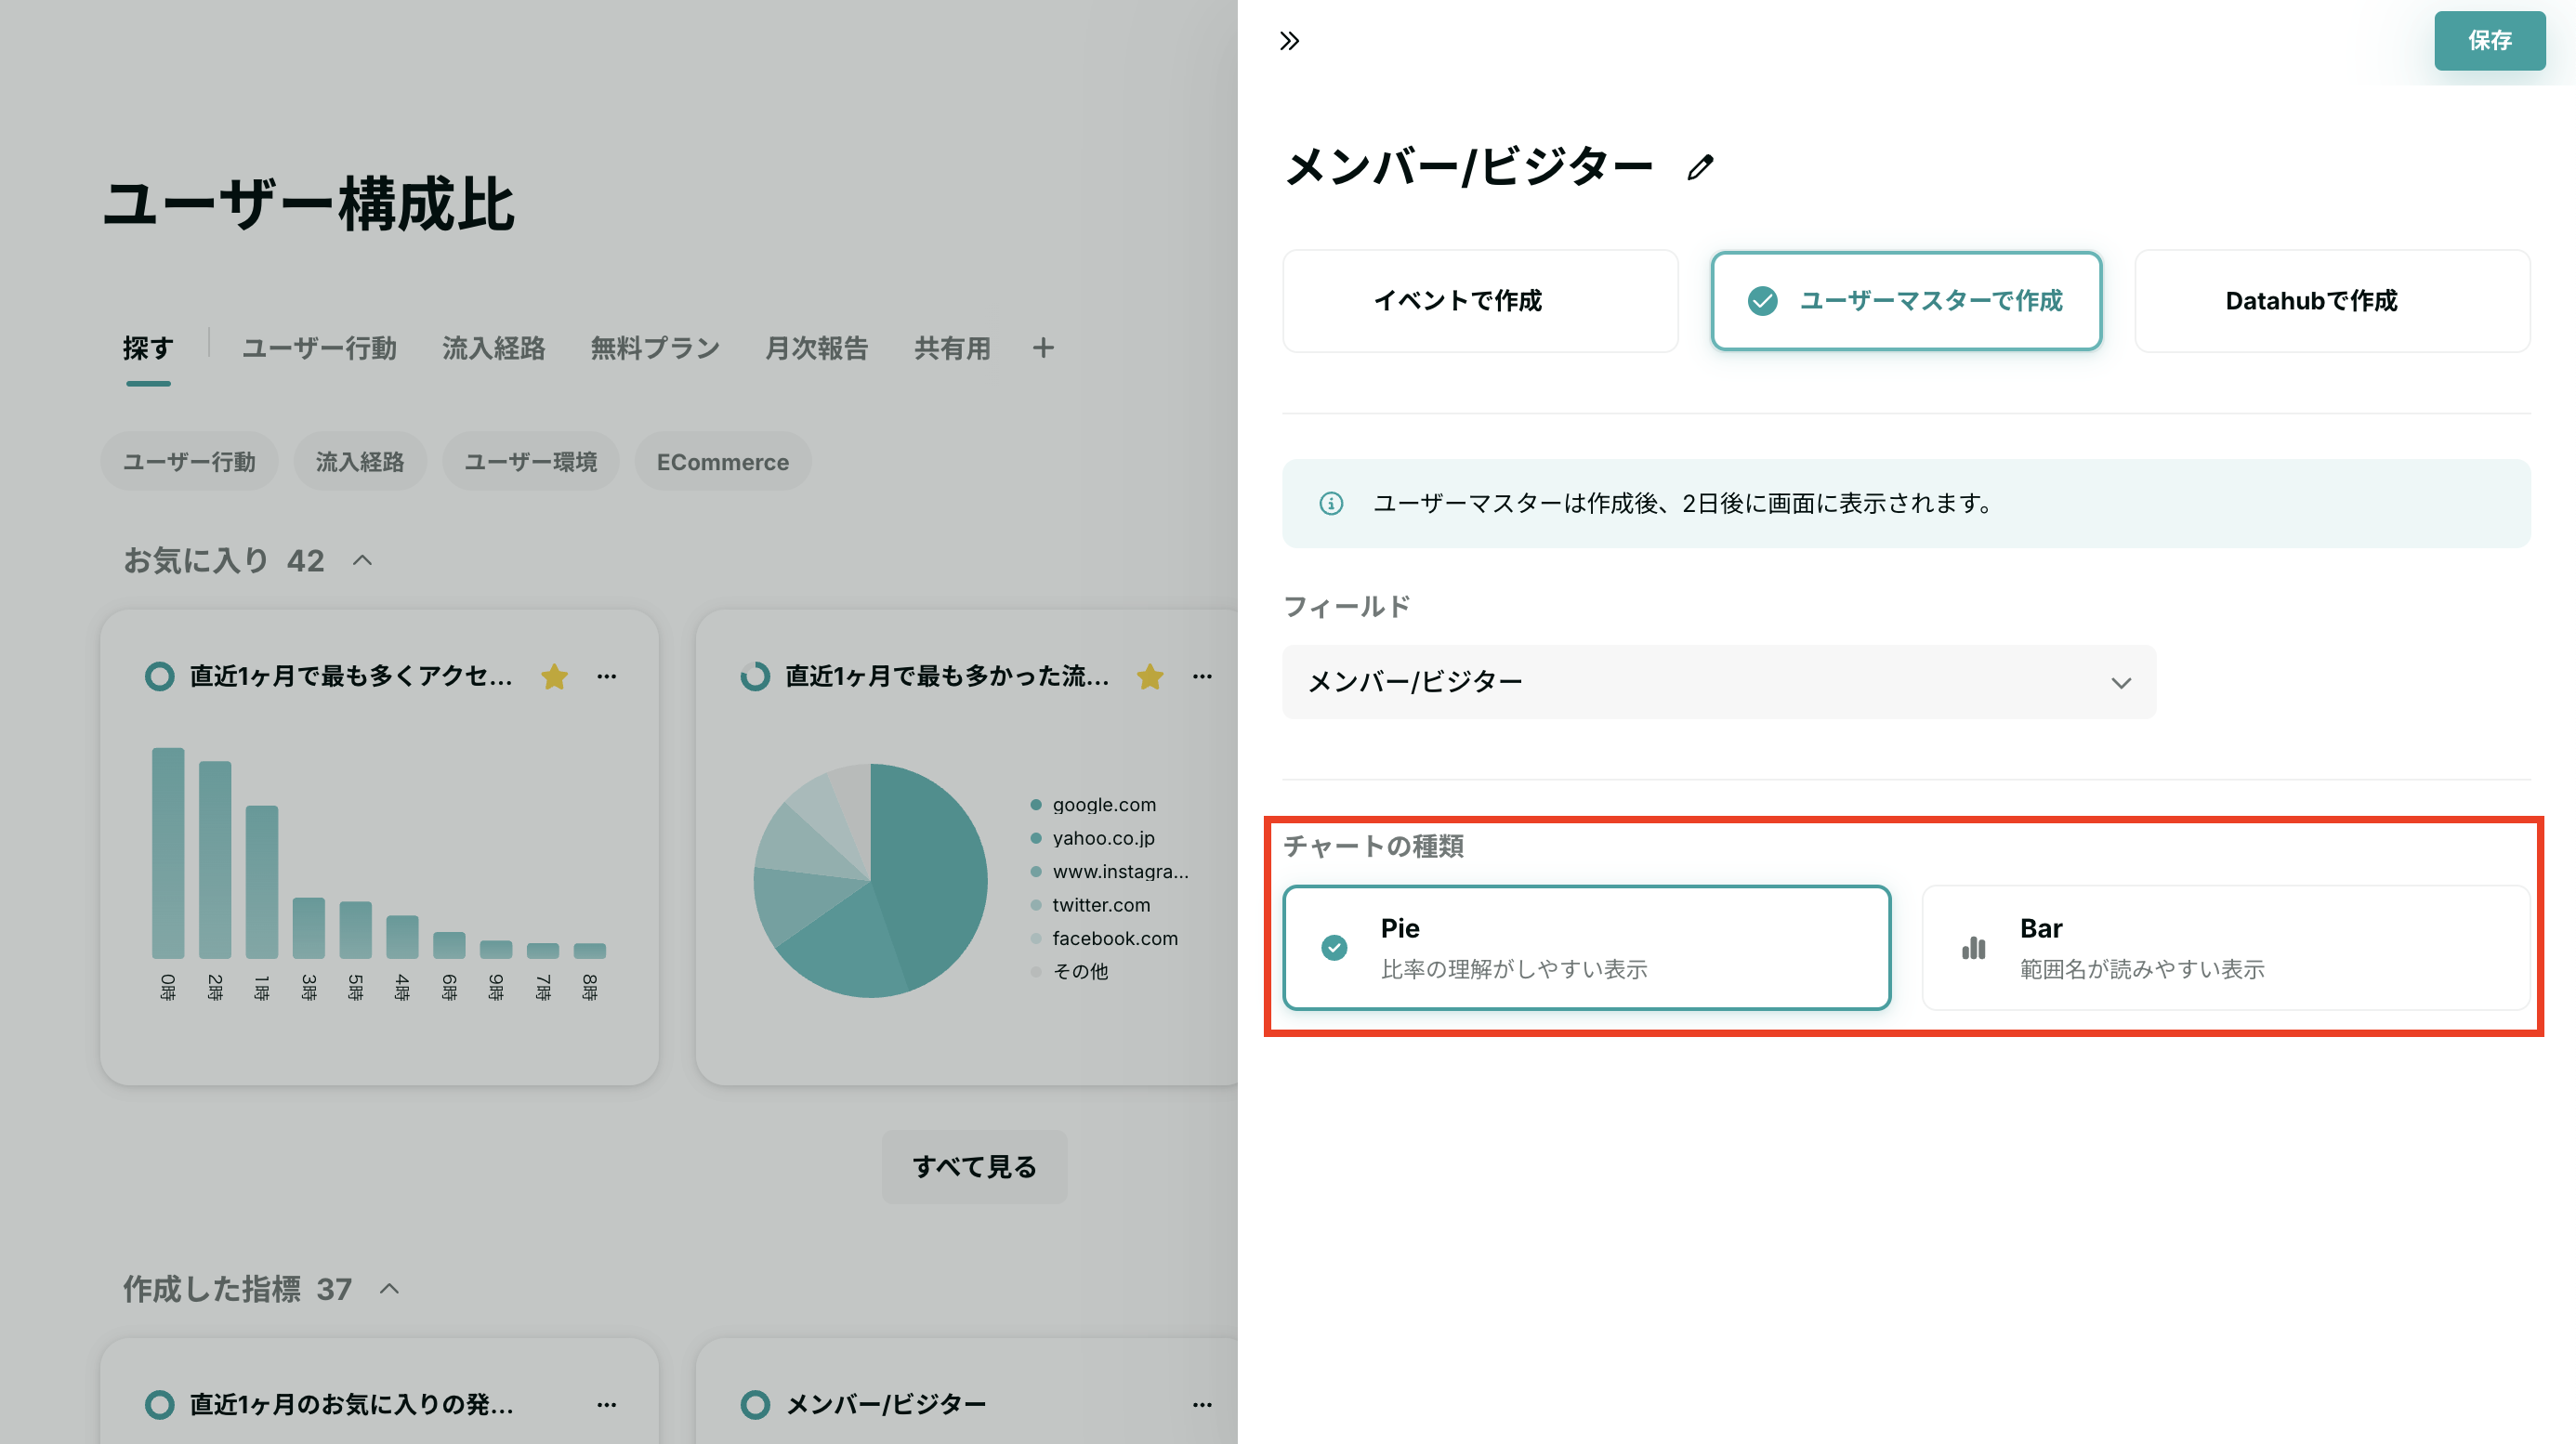Select イベントで作成 creation mode

(1480, 301)
